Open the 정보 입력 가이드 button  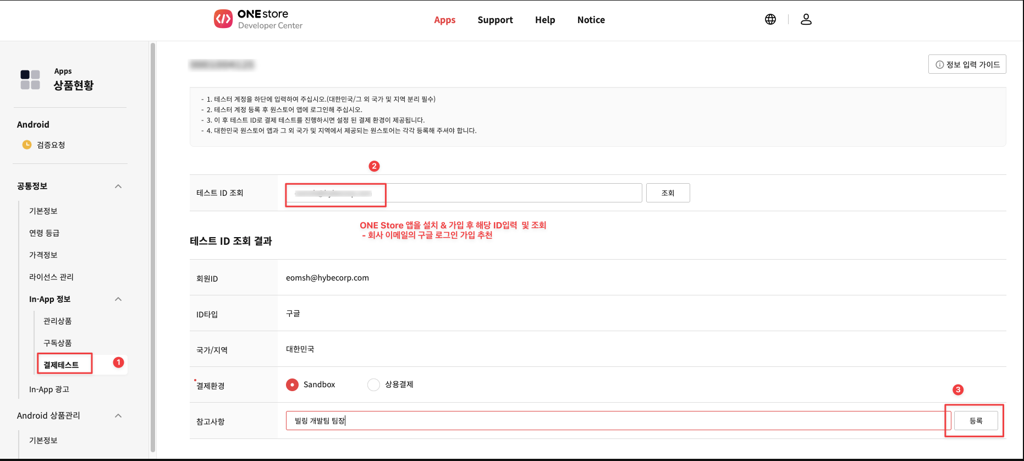click(967, 65)
